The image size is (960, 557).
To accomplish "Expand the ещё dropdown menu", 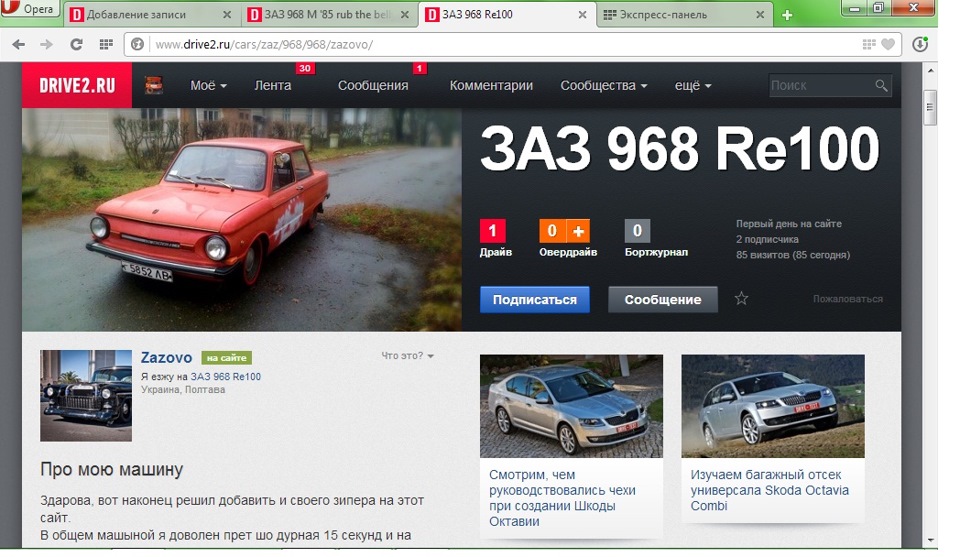I will pos(693,86).
